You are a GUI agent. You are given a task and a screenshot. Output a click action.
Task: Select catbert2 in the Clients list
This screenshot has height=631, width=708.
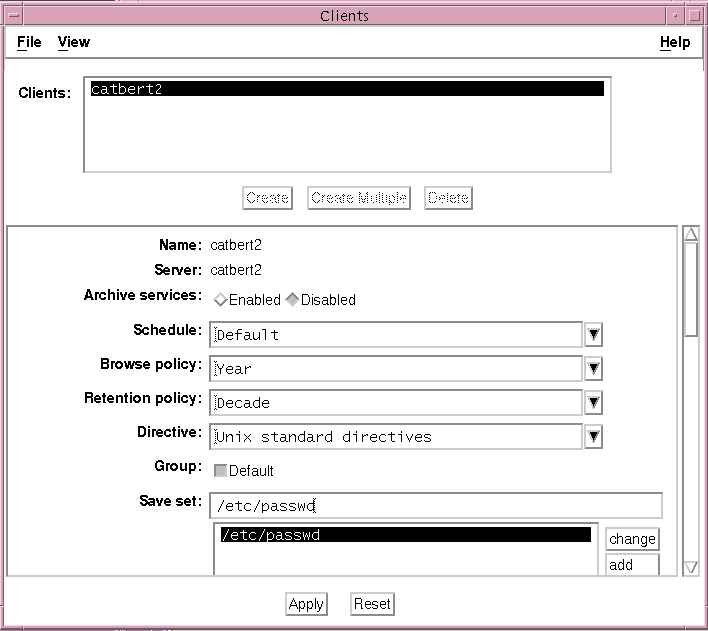[x=346, y=89]
